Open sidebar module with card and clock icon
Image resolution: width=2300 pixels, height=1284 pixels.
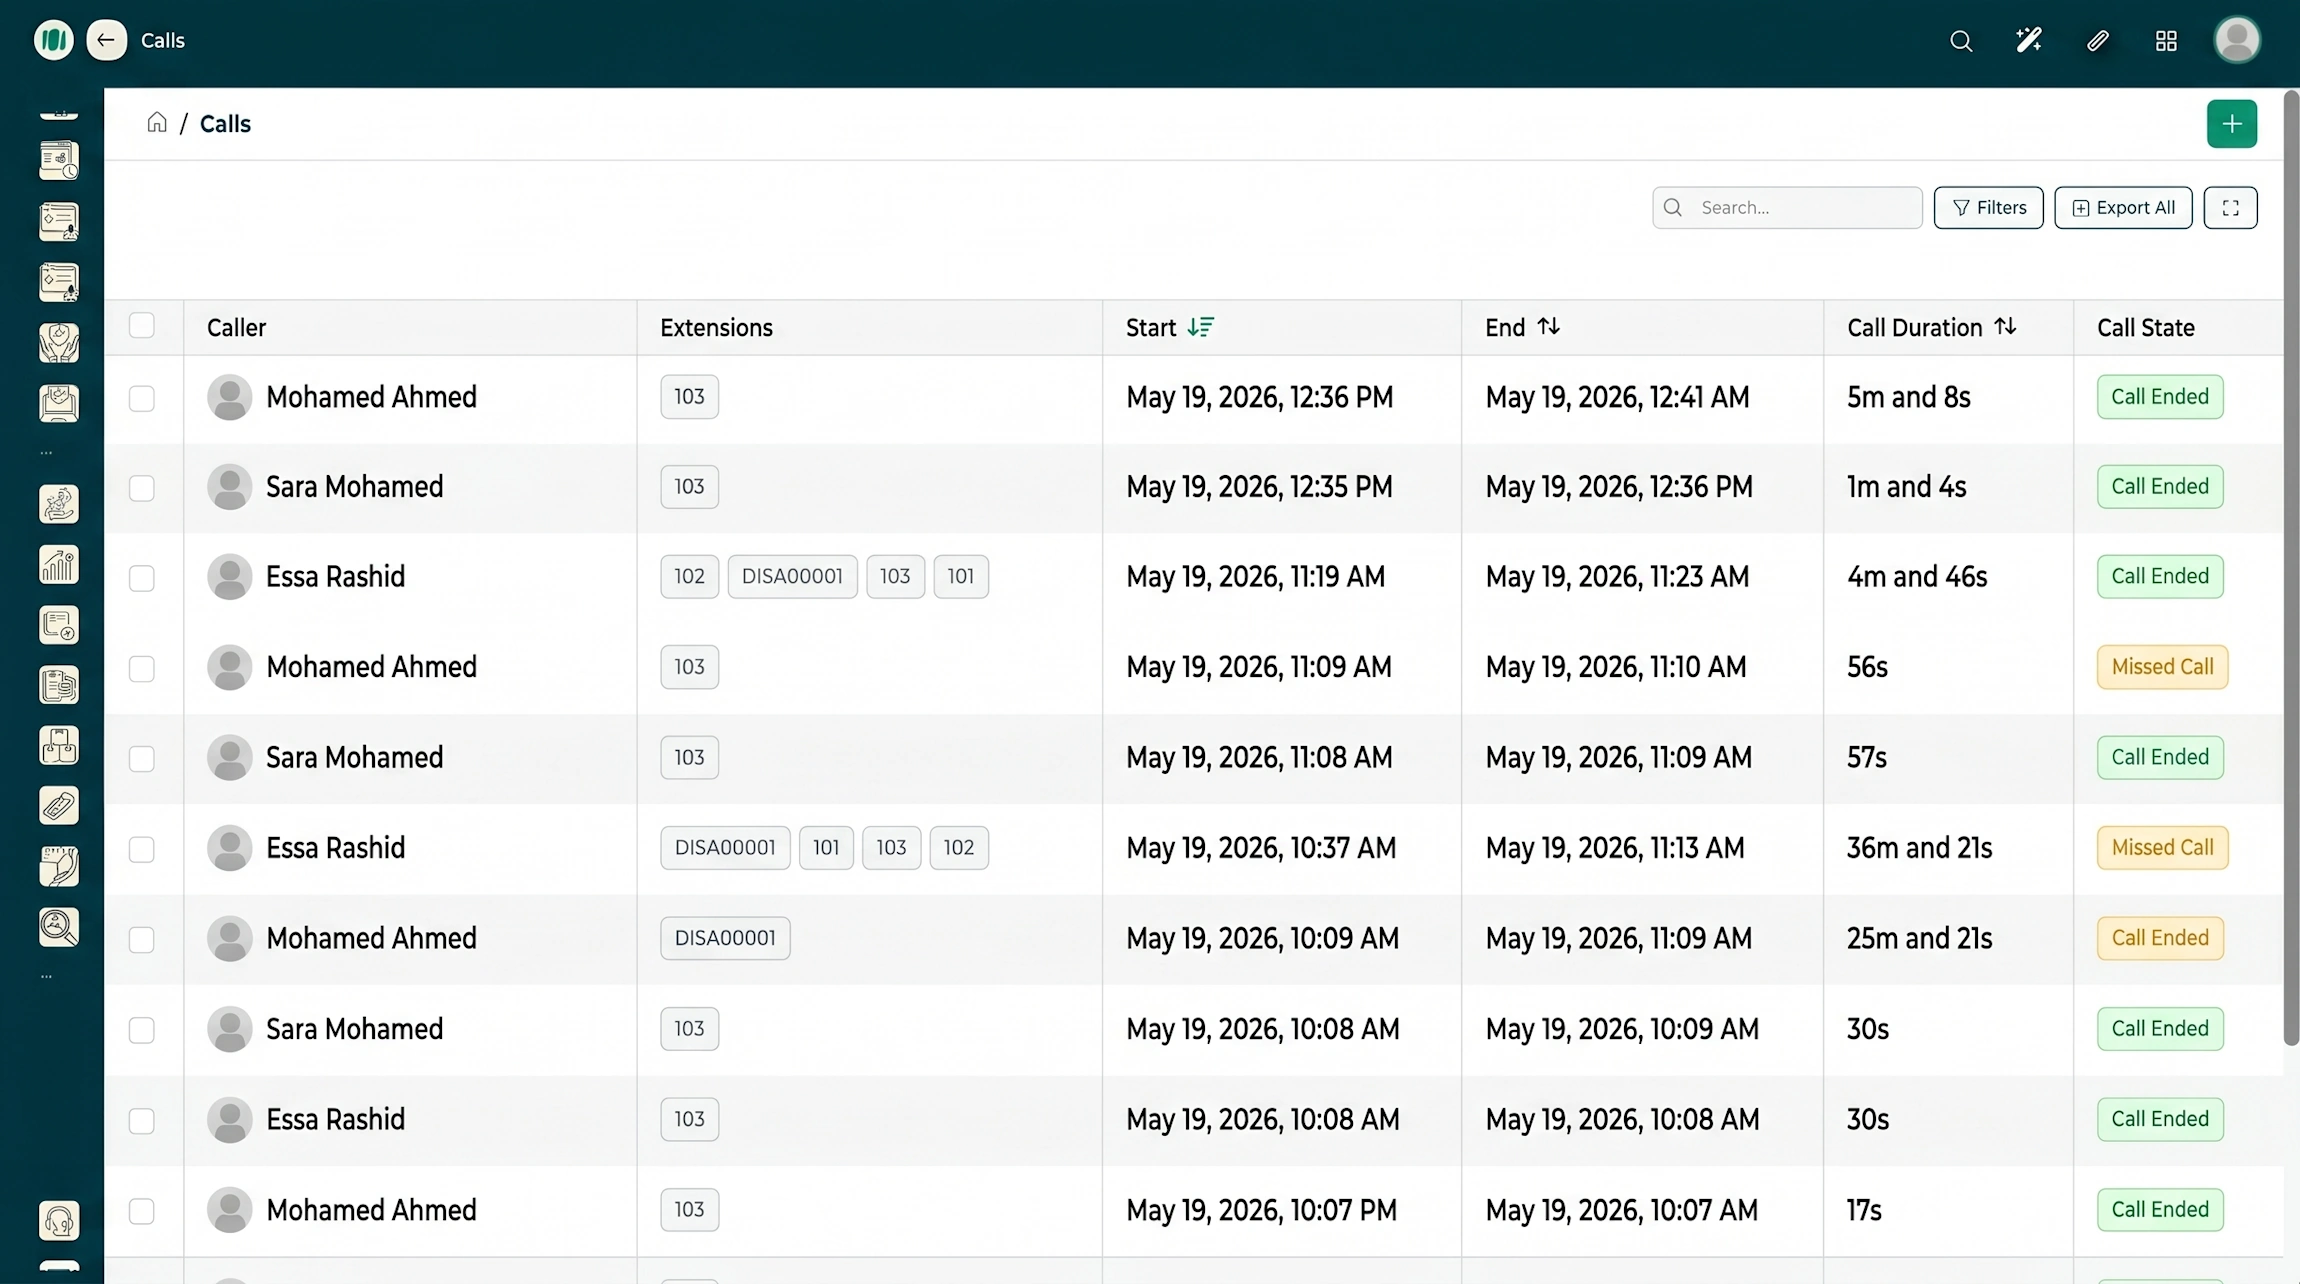click(x=59, y=160)
